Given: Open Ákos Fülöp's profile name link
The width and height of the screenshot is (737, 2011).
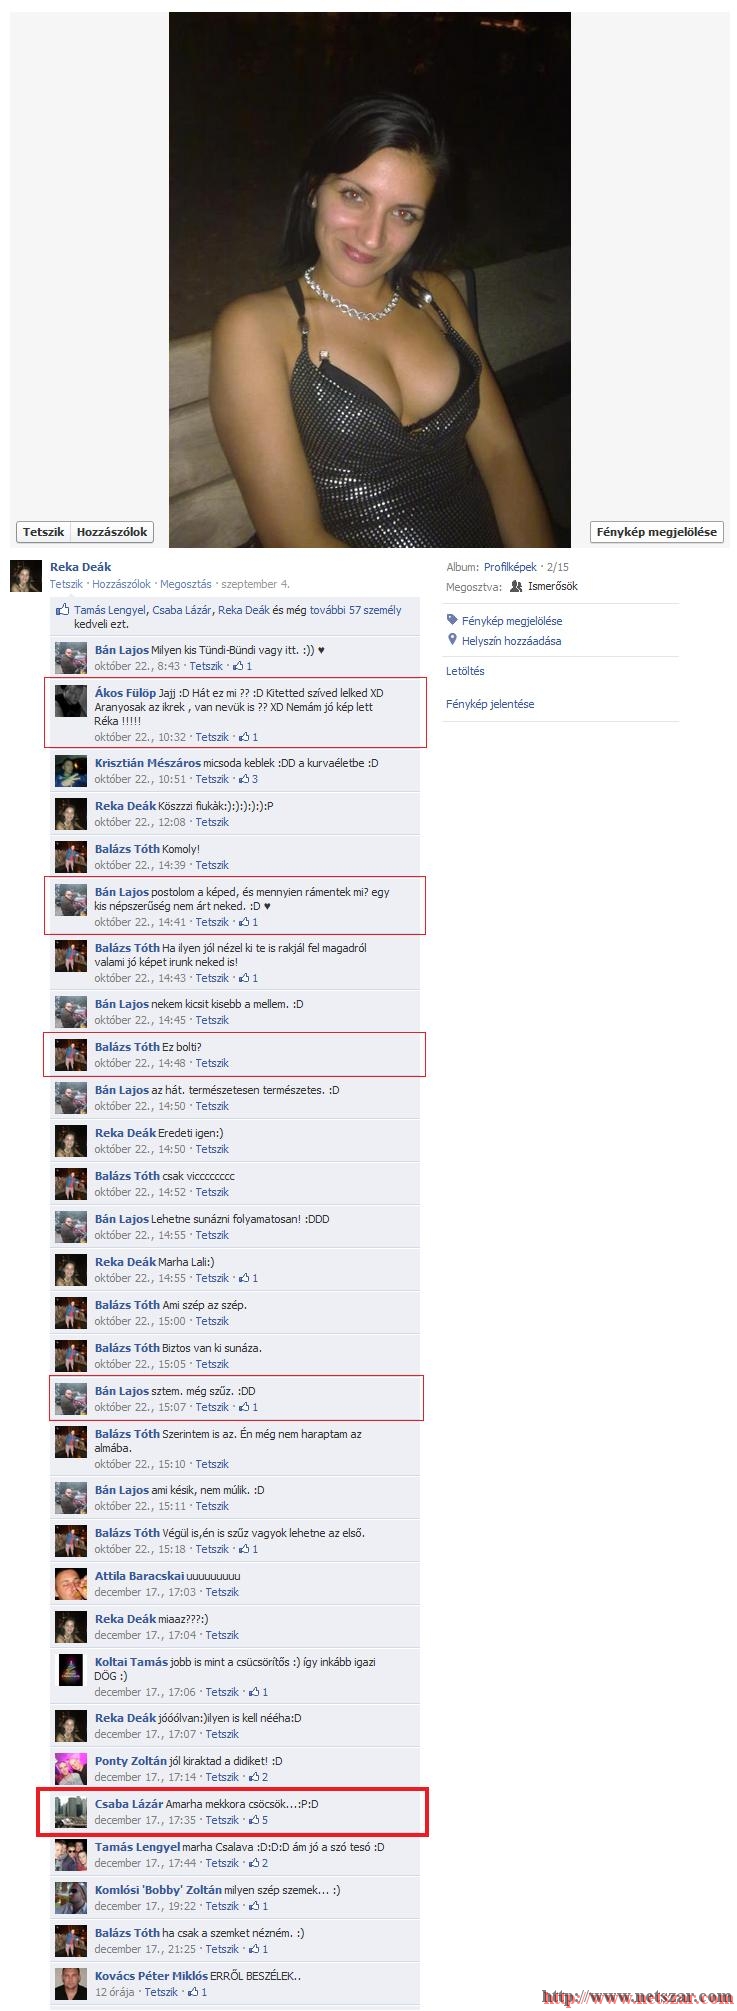Looking at the screenshot, I should pyautogui.click(x=125, y=693).
